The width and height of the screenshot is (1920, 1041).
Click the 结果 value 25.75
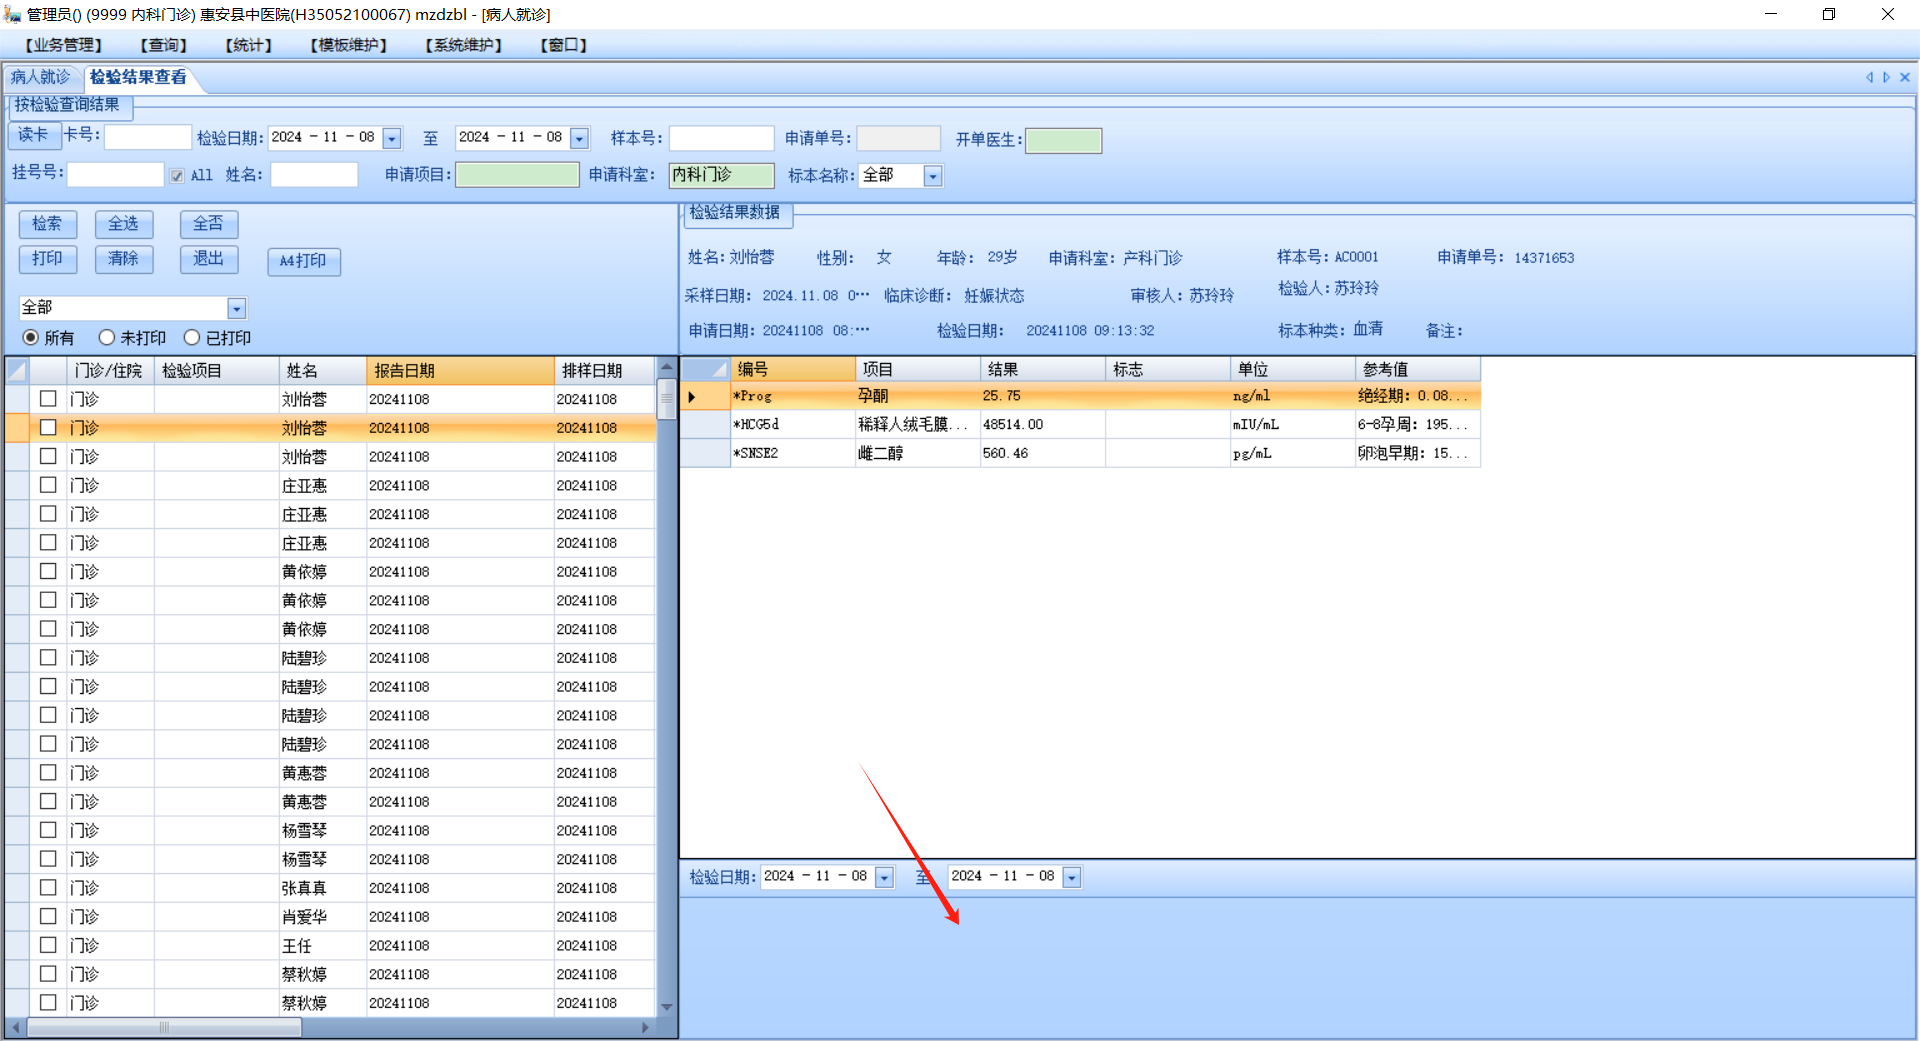click(x=1002, y=396)
